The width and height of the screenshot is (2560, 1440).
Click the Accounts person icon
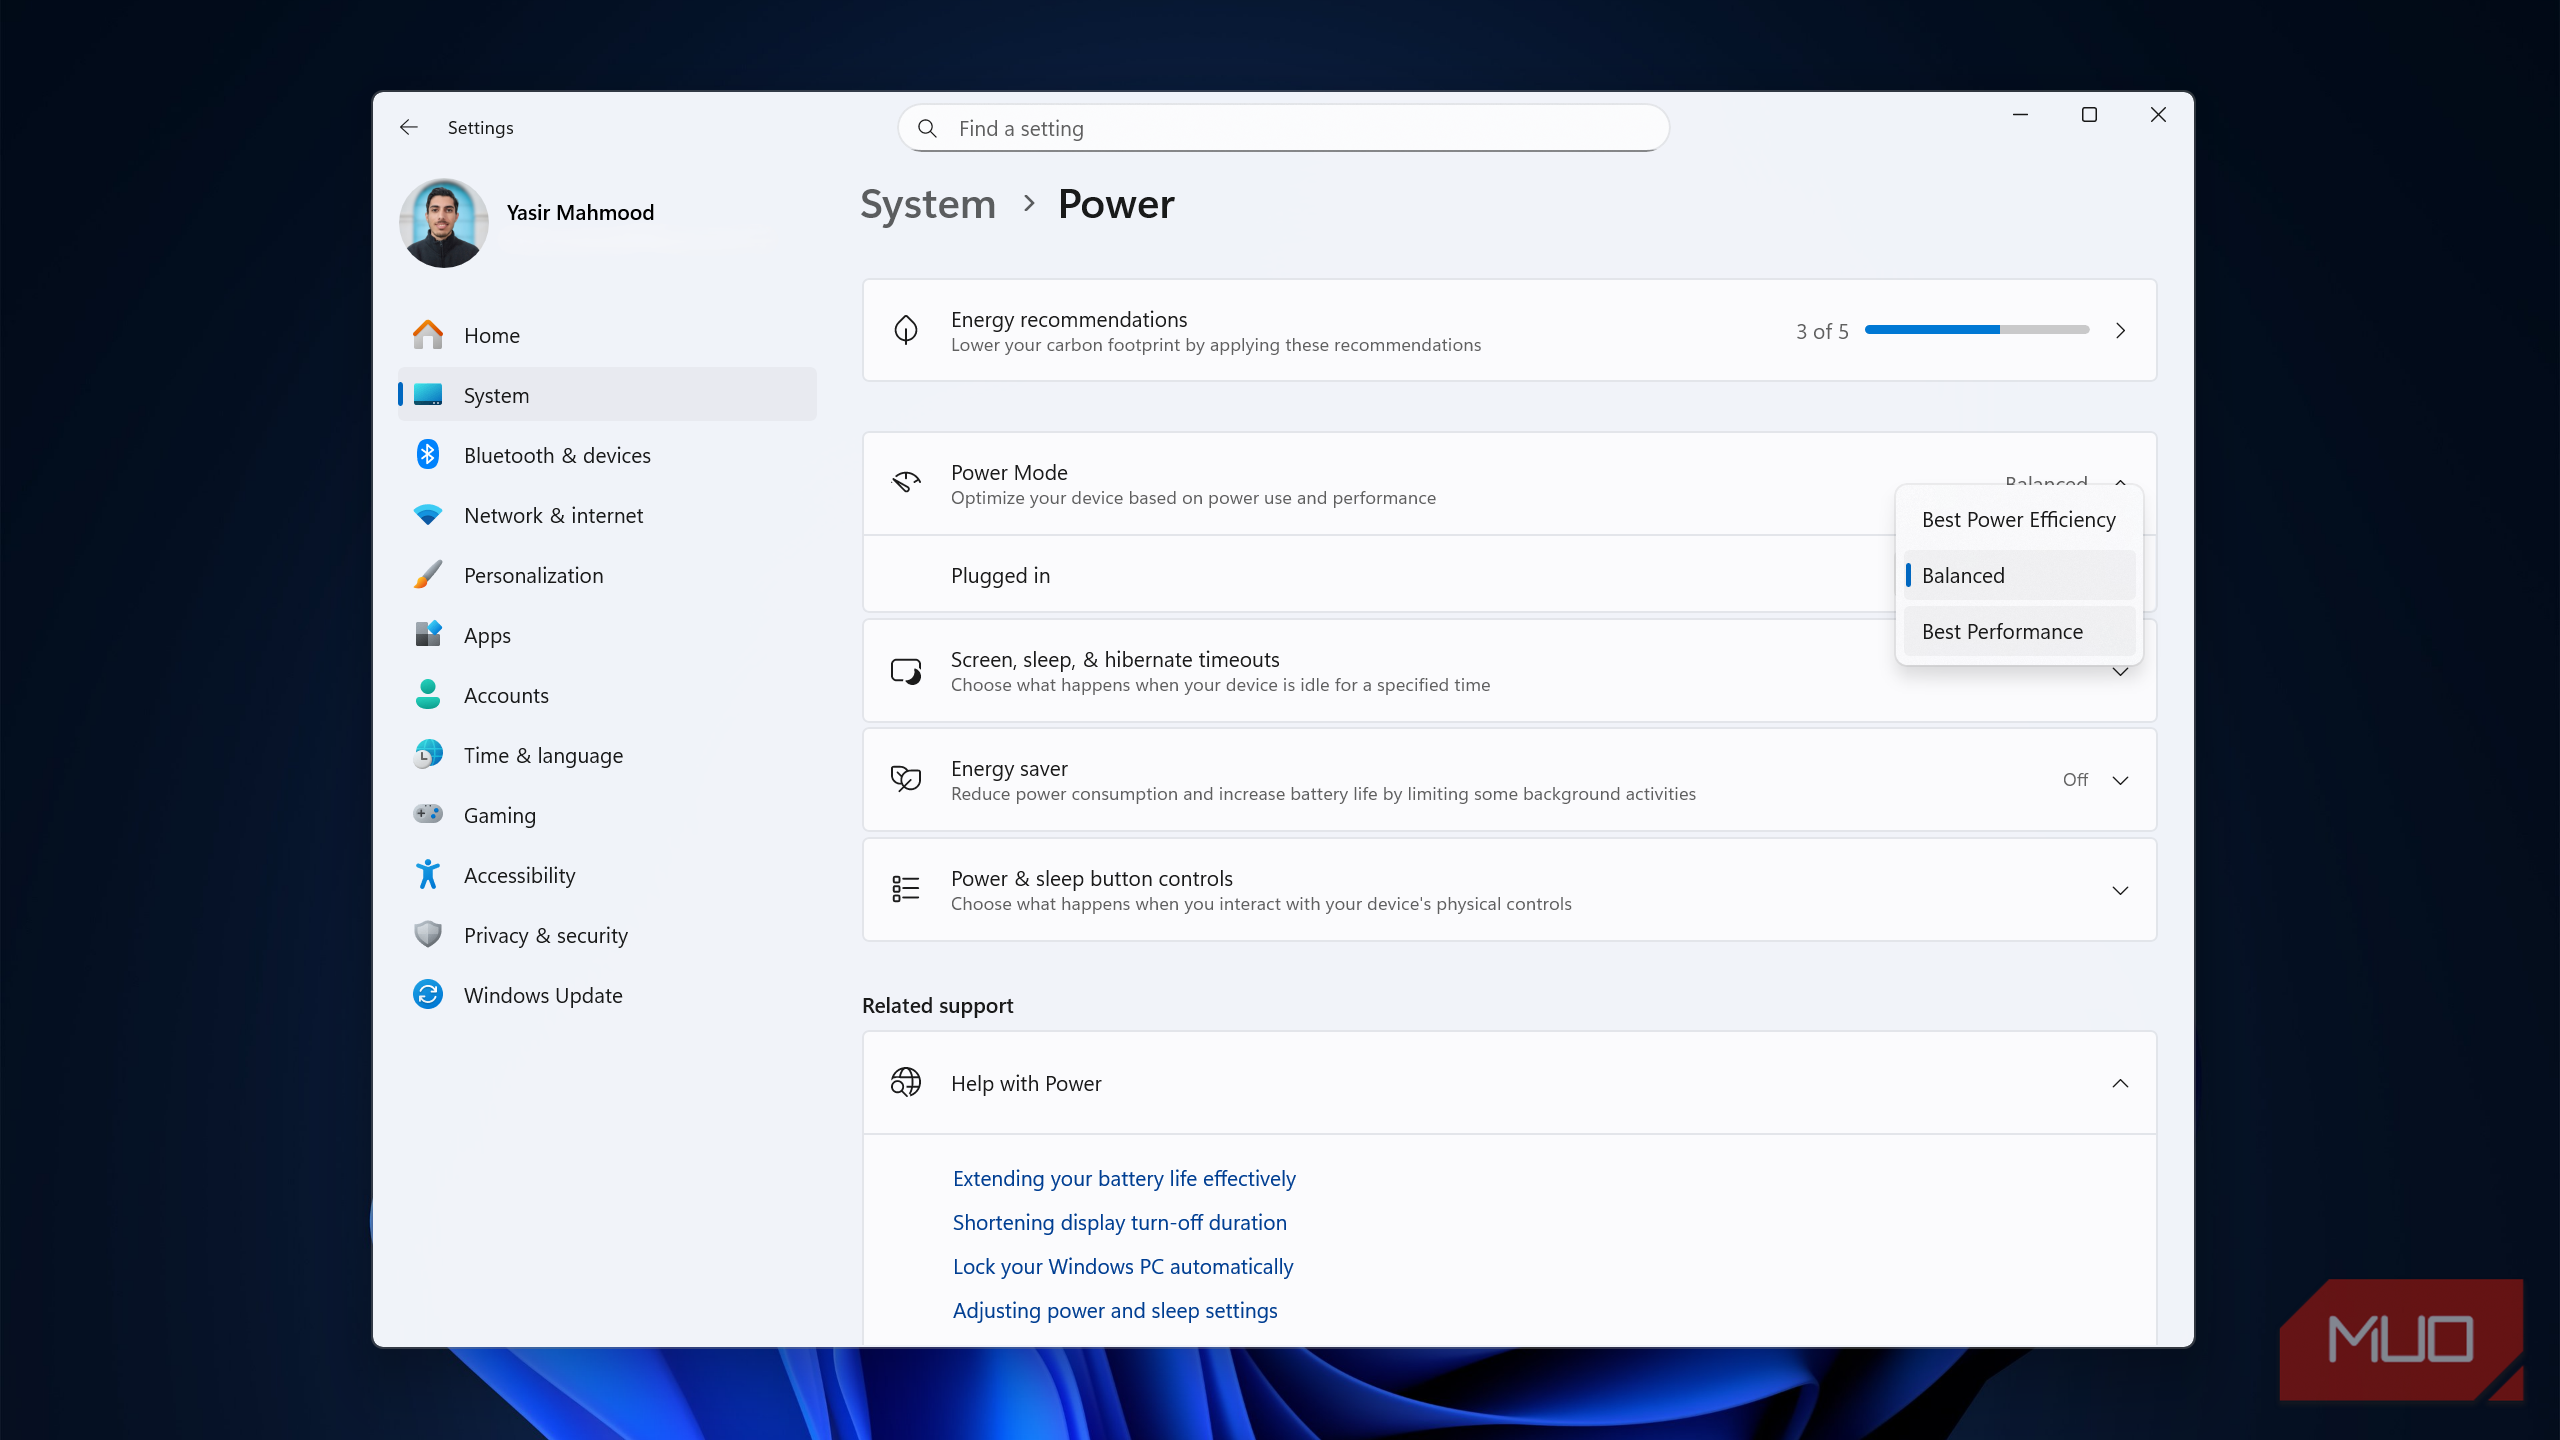[428, 694]
